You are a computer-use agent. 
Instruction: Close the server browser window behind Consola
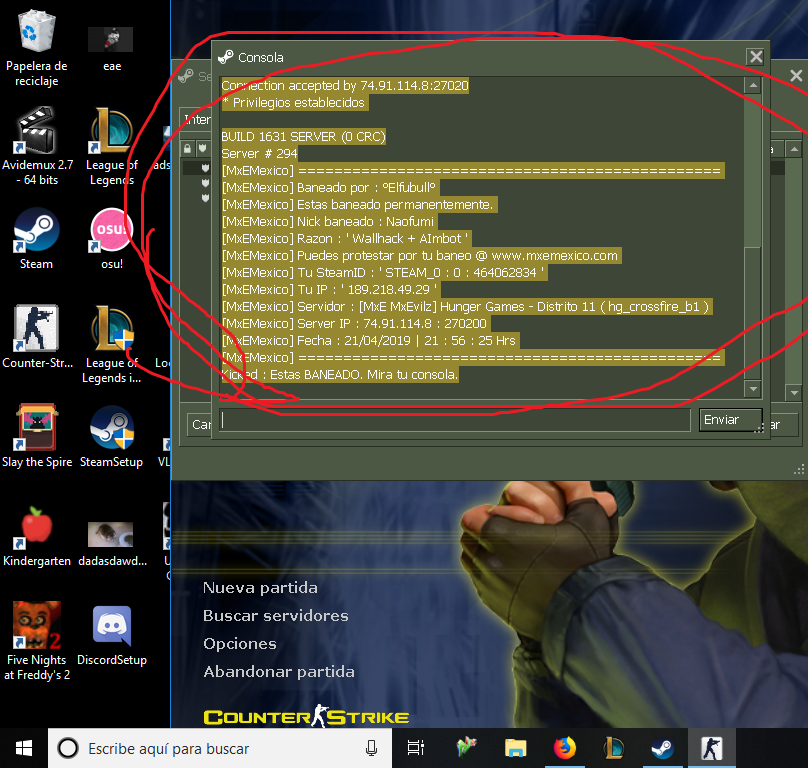pyautogui.click(x=796, y=76)
